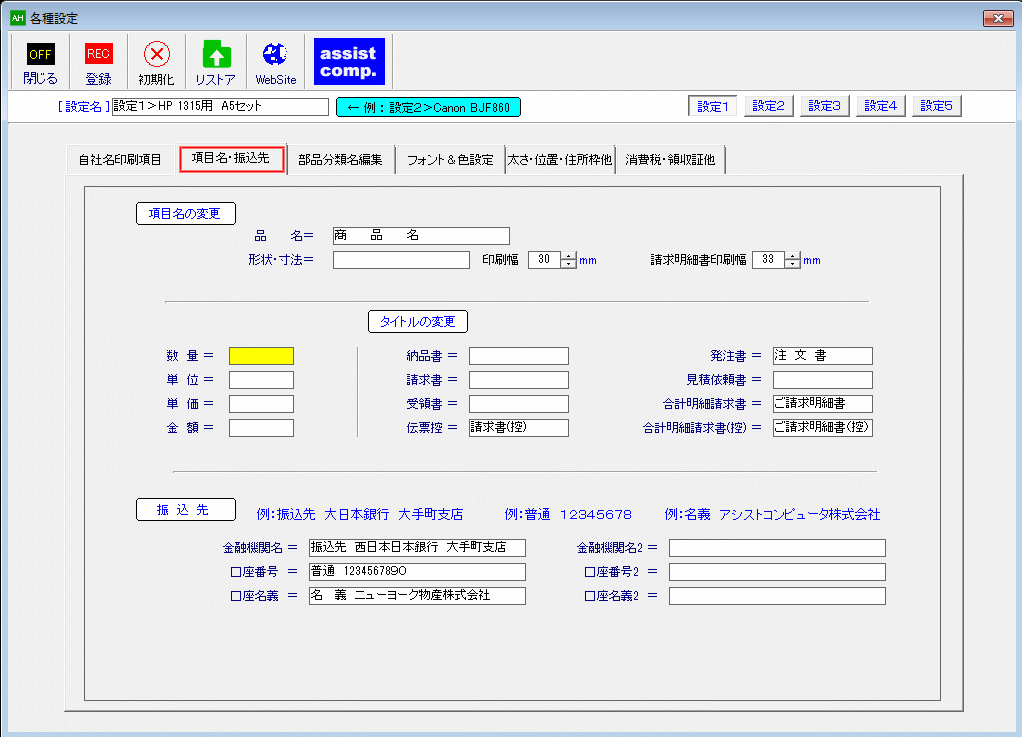1022x737 pixels.
Task: Click the 設定名 text field
Action: [220, 106]
